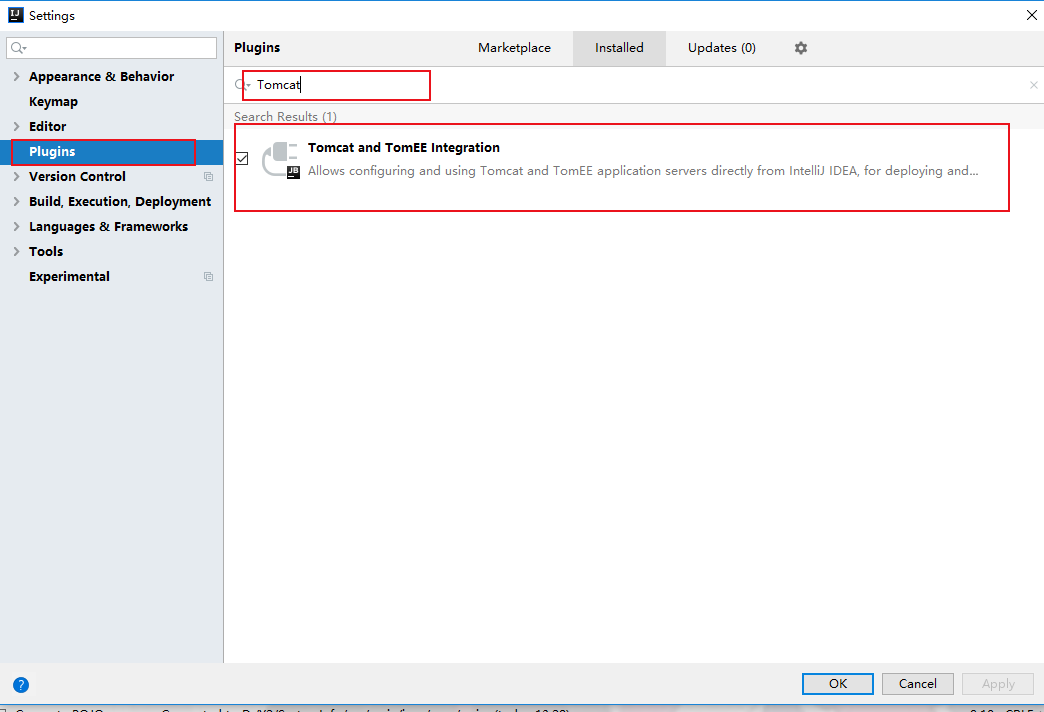Select Keymap in the settings tree
This screenshot has height=712, width=1044.
click(53, 102)
